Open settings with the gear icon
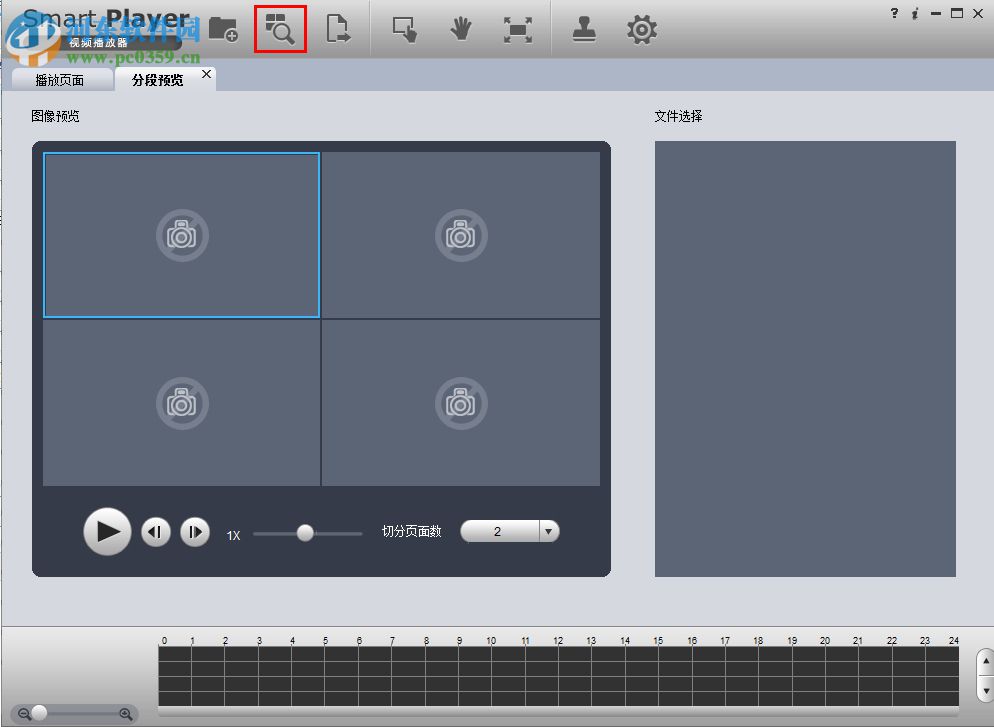Viewport: 994px width, 727px height. coord(642,30)
